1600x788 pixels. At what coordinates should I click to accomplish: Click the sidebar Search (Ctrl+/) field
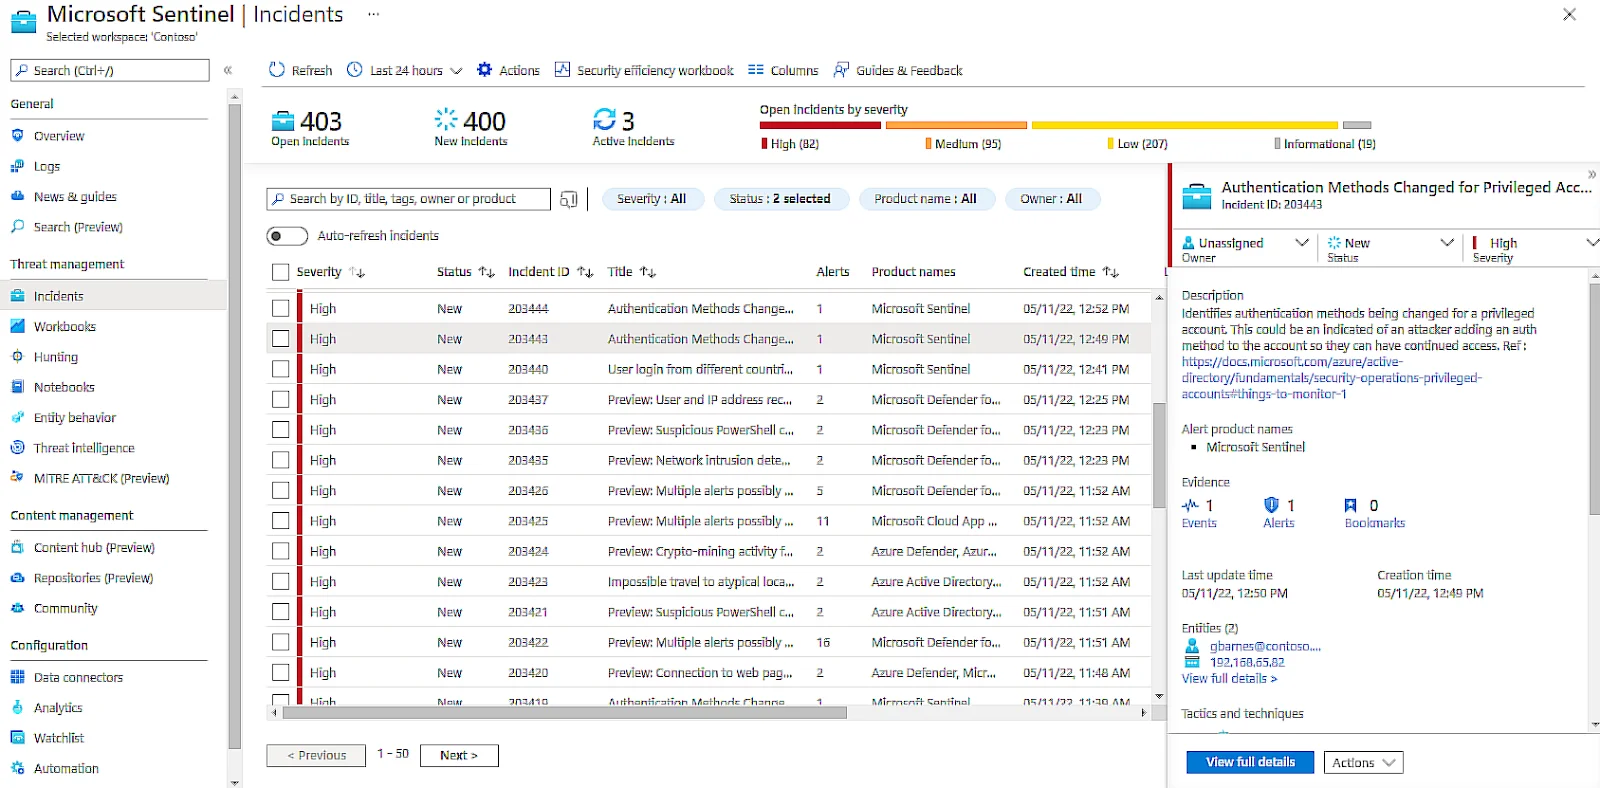[110, 70]
